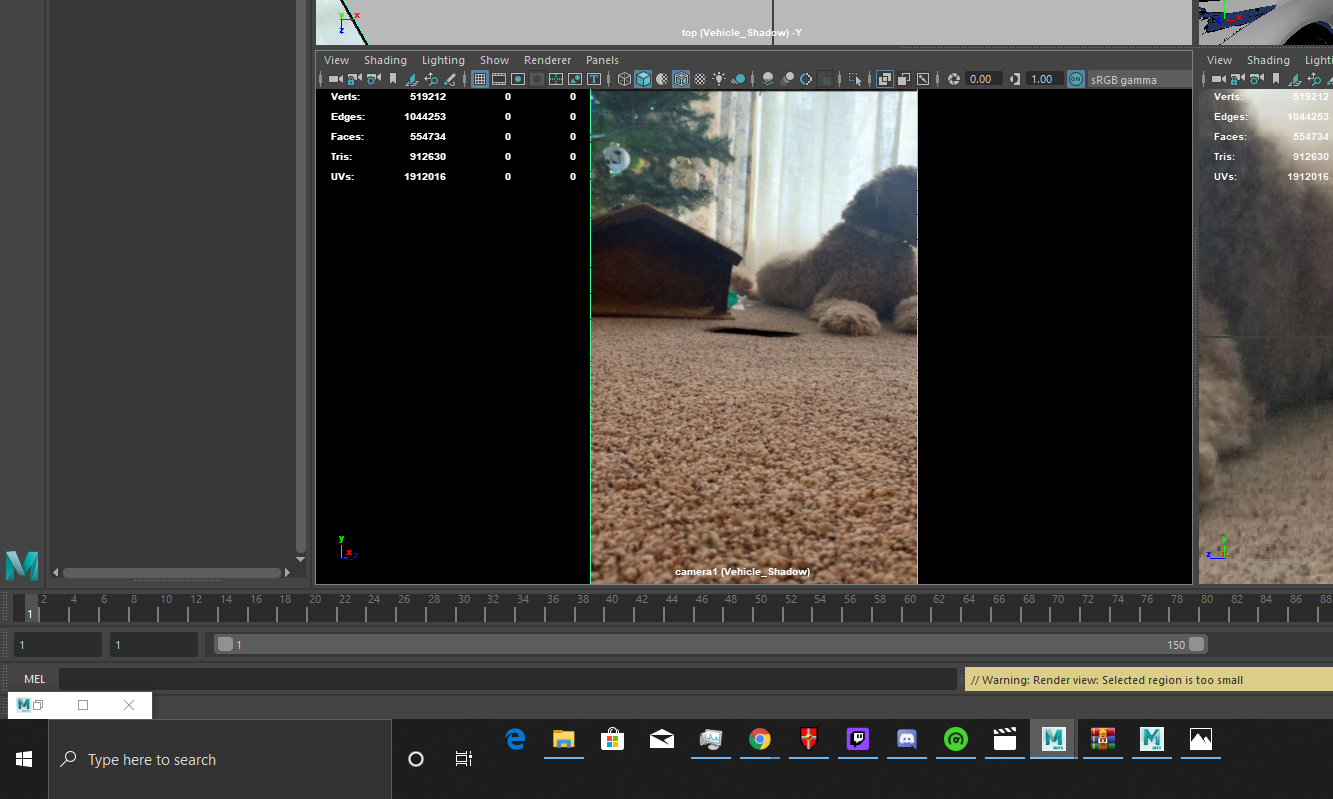Viewport: 1333px width, 799px height.
Task: Click the Smooth Shade All cube icon
Action: pos(643,79)
